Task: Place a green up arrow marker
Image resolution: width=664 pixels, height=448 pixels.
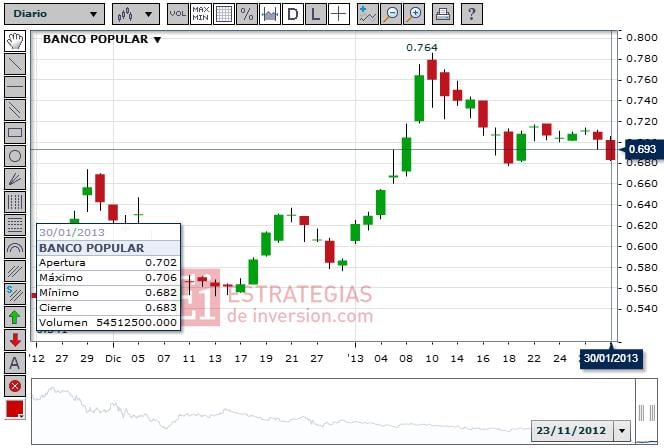Action: [x=15, y=317]
